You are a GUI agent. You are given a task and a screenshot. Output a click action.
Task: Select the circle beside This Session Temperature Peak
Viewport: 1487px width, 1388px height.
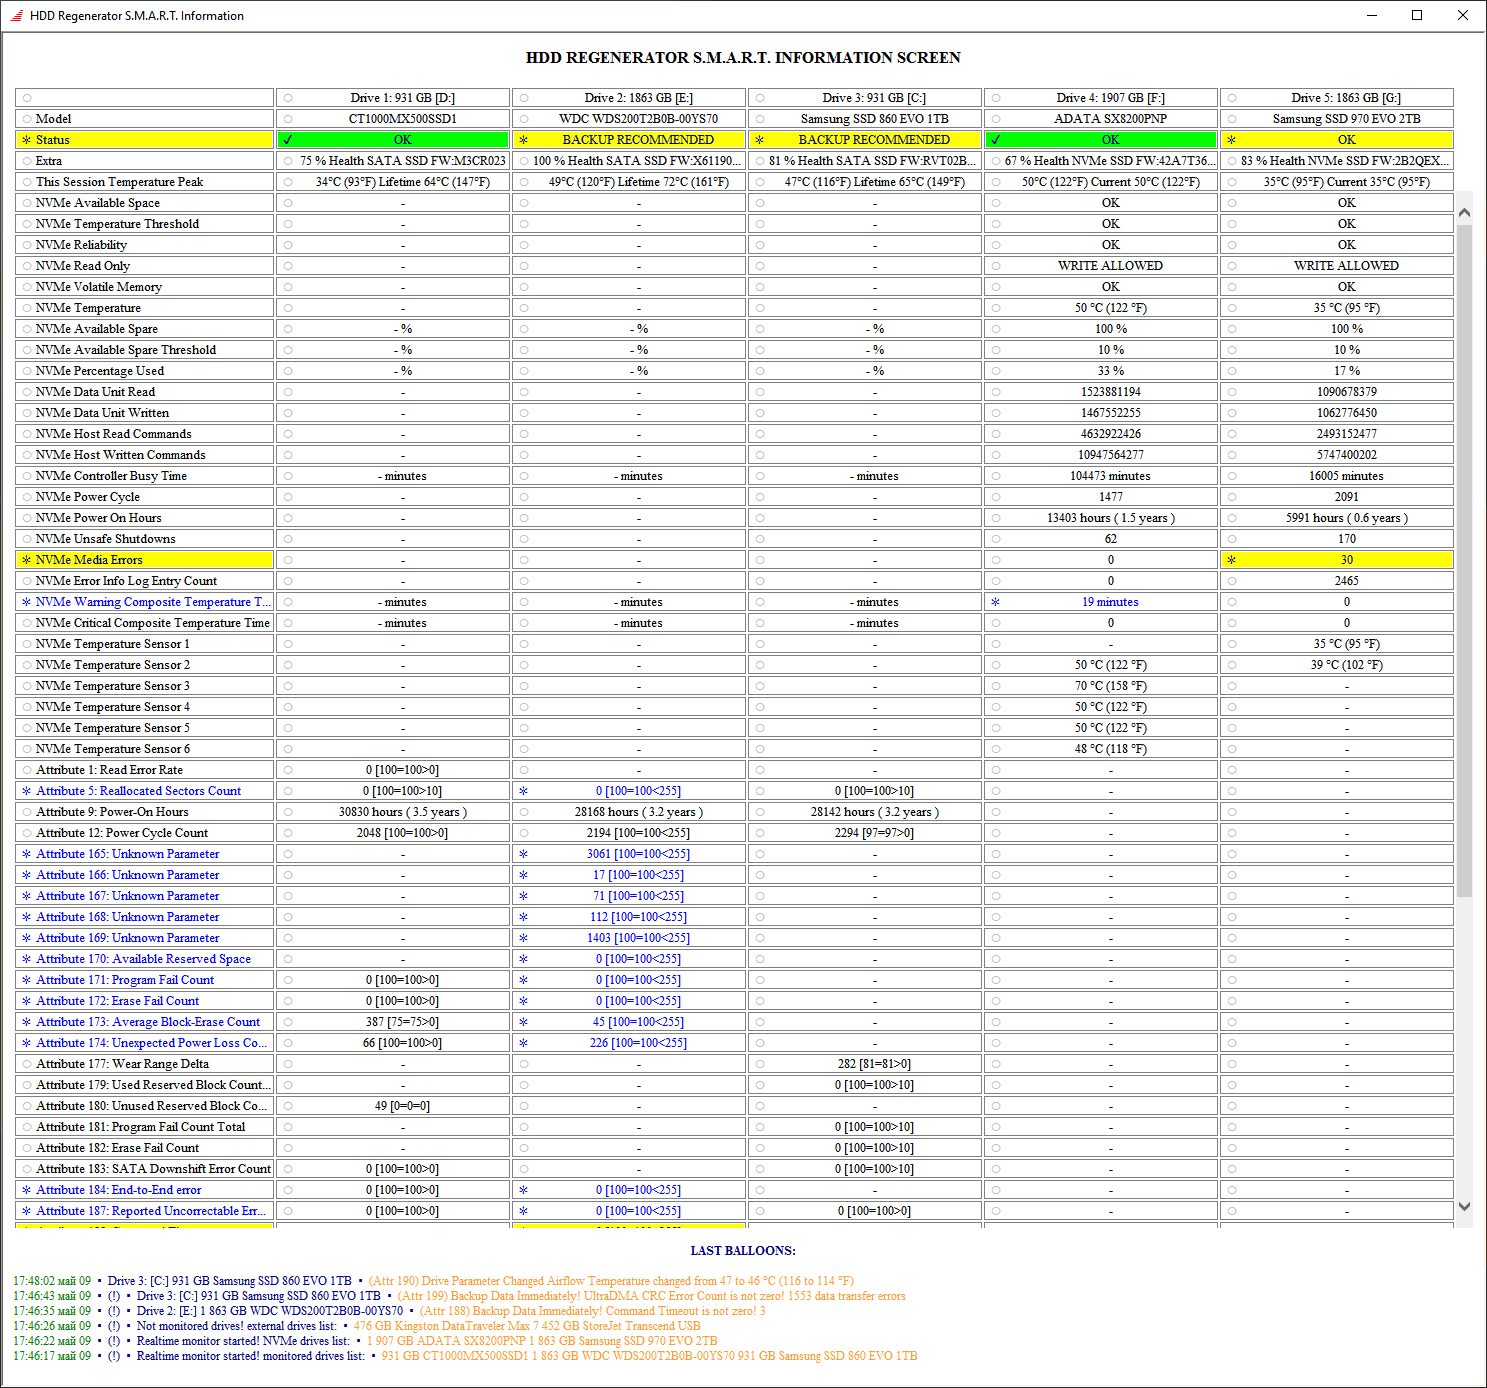tap(27, 182)
